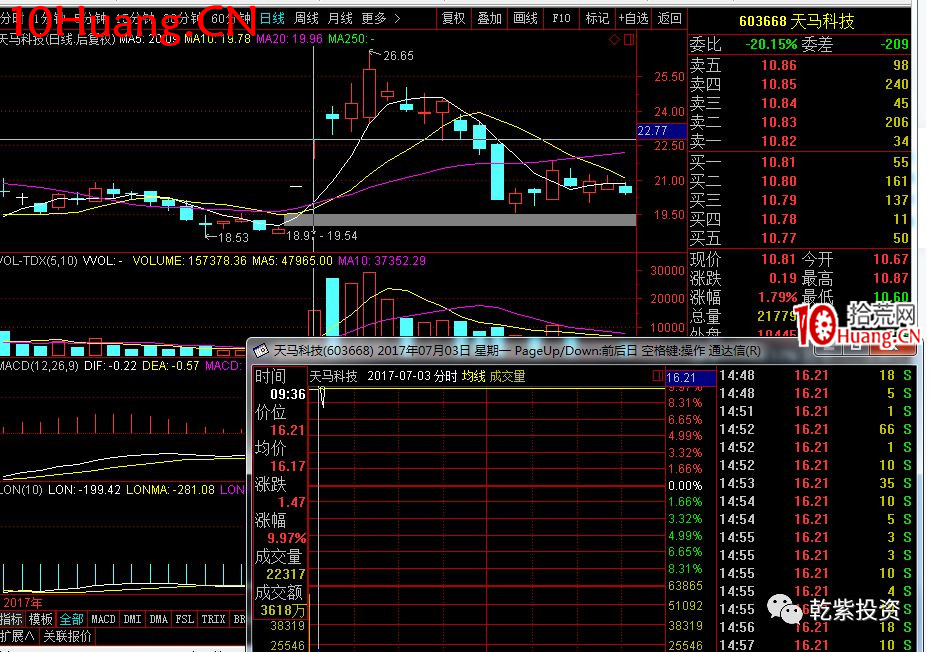Click the 涨幅 9.97% value in the popup
This screenshot has height=652, width=932.
pyautogui.click(x=286, y=538)
